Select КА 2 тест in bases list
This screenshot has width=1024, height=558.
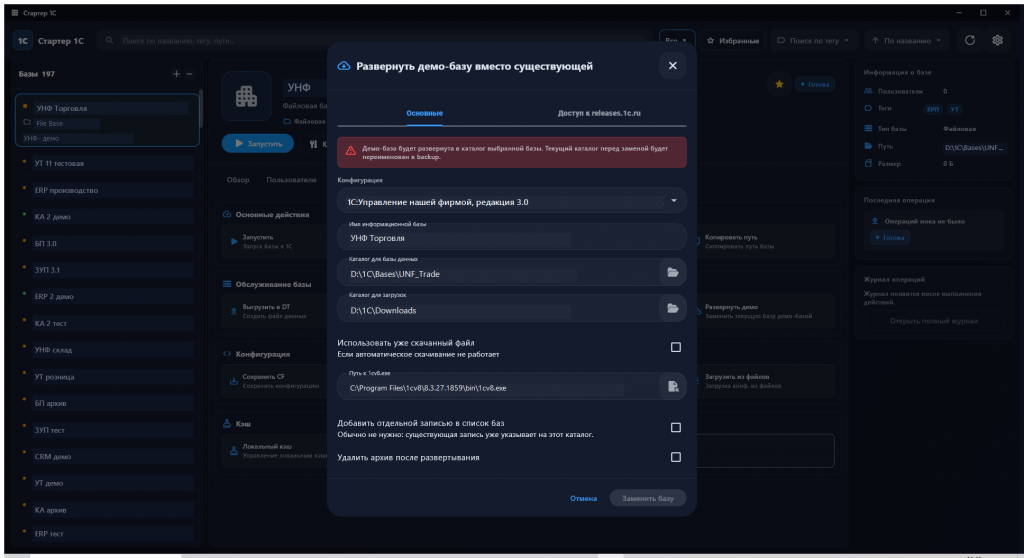click(107, 323)
